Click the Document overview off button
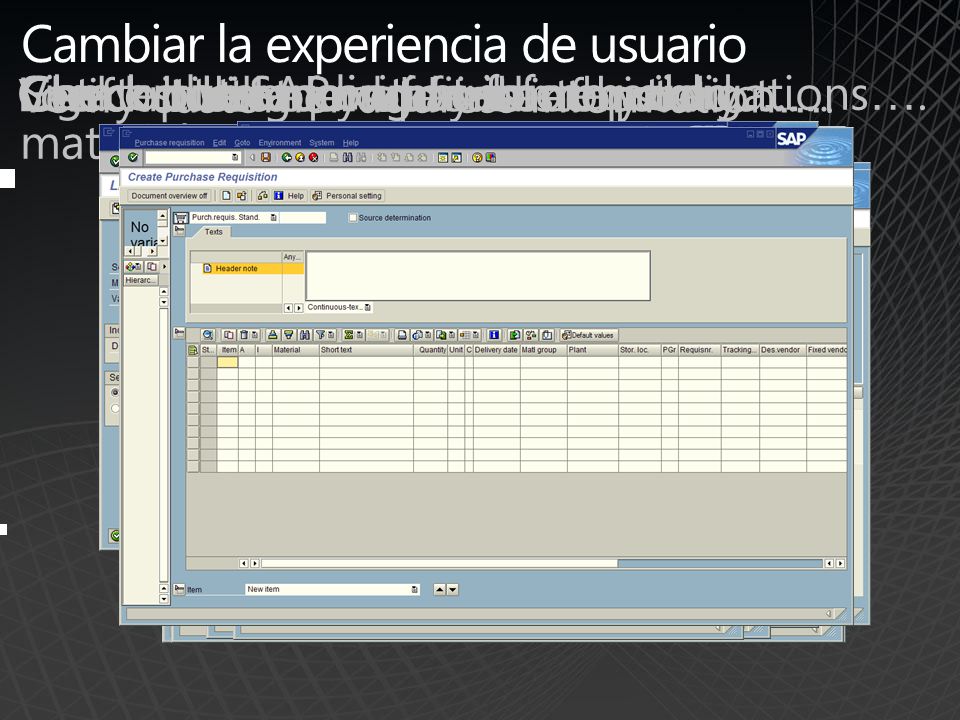Image resolution: width=960 pixels, height=720 pixels. click(x=169, y=196)
